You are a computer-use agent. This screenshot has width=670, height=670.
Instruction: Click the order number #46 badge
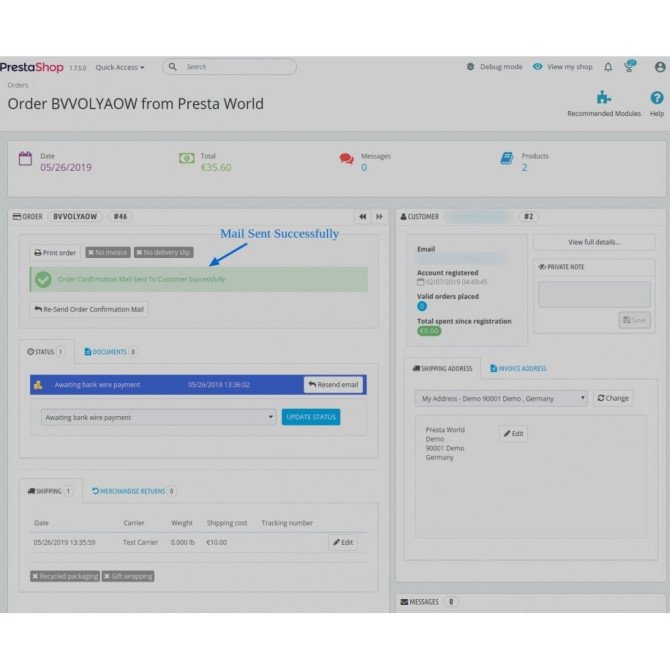[120, 217]
